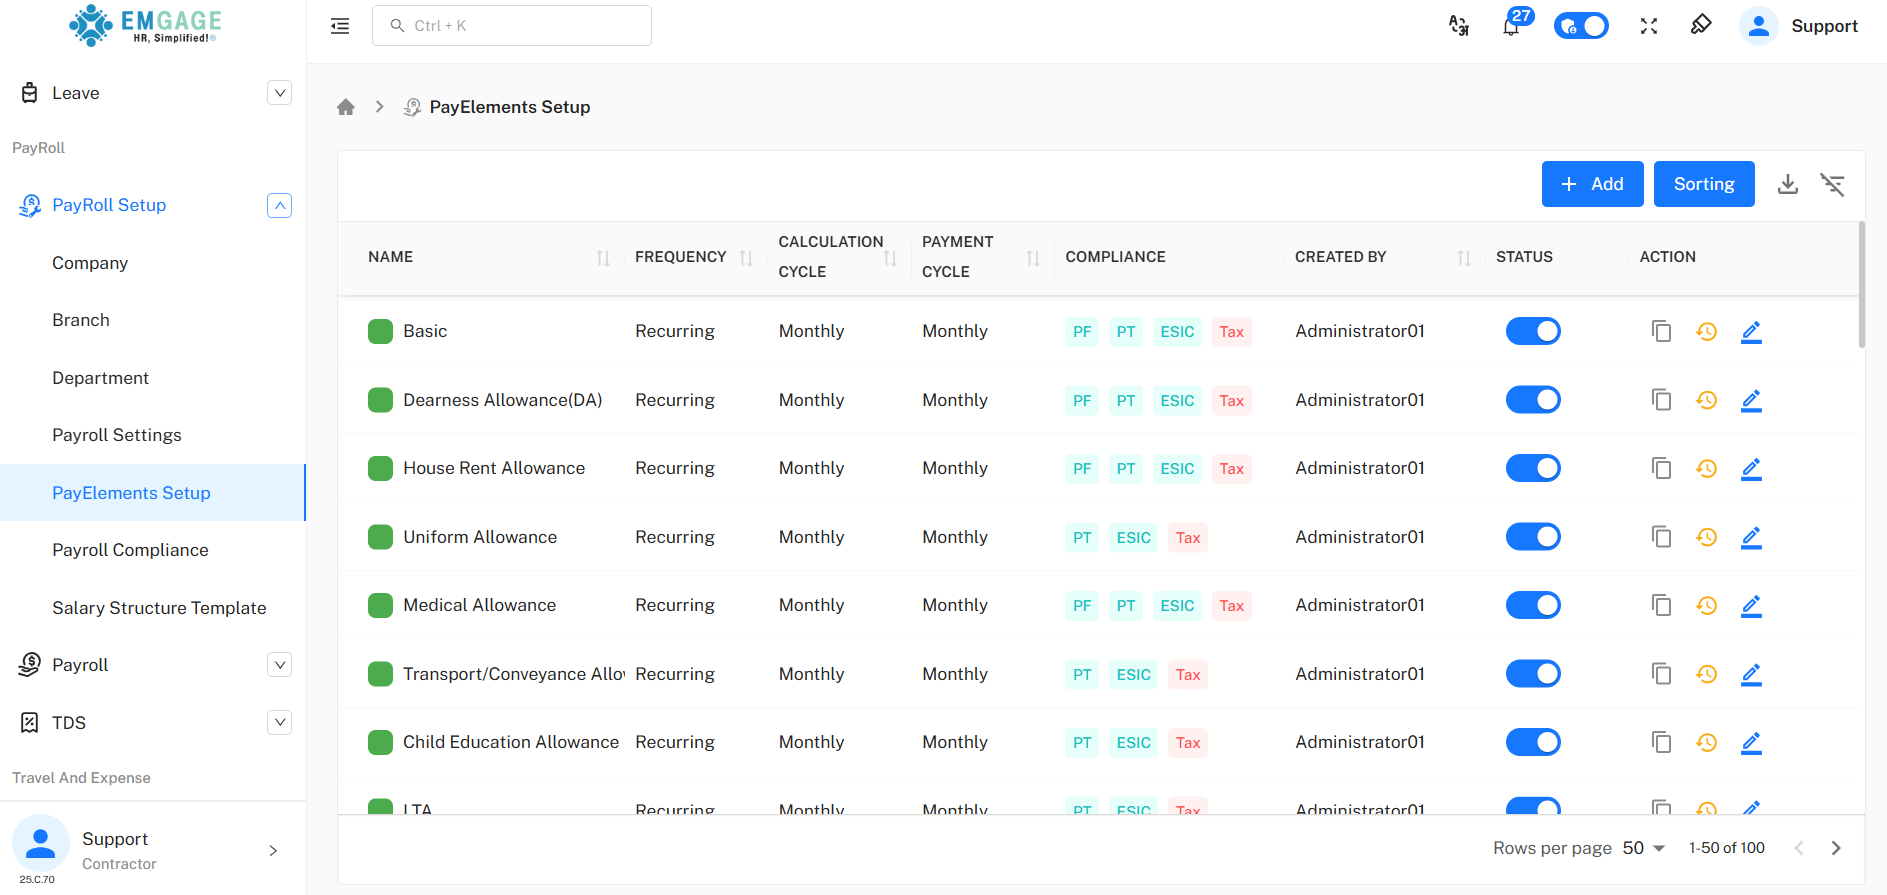Clear filters using the crossed filter icon
The width and height of the screenshot is (1887, 895).
coord(1832,184)
